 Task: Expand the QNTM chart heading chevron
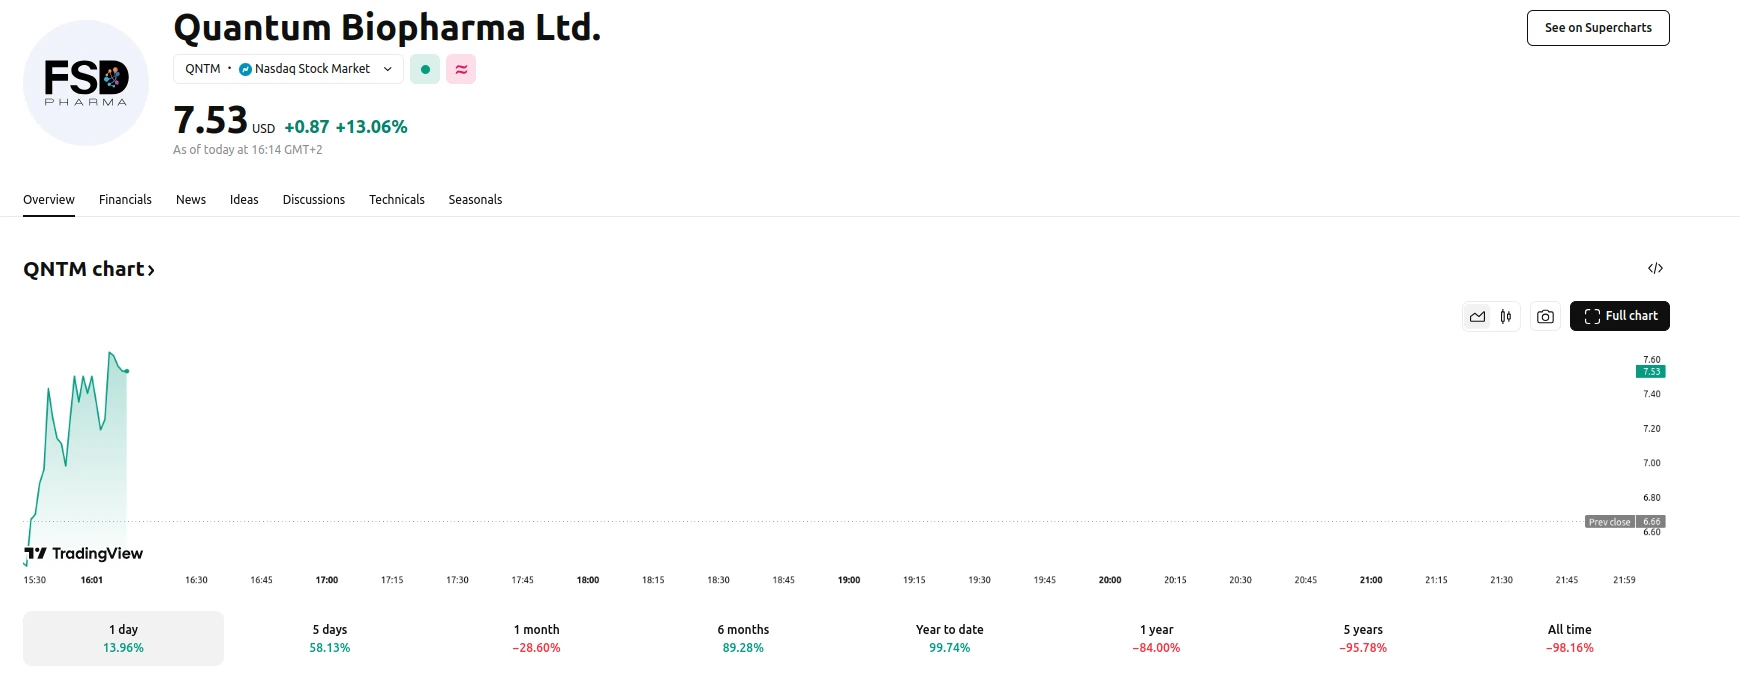pyautogui.click(x=151, y=270)
